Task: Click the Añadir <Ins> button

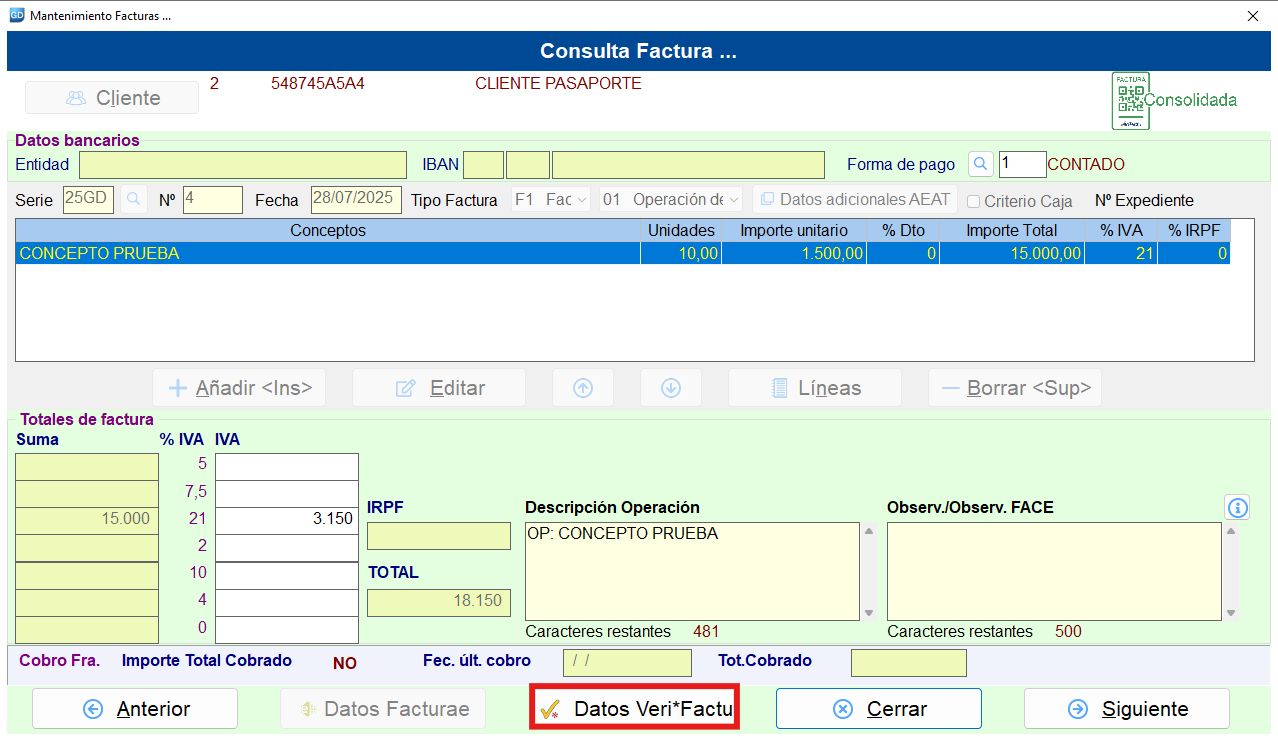Action: pyautogui.click(x=239, y=388)
